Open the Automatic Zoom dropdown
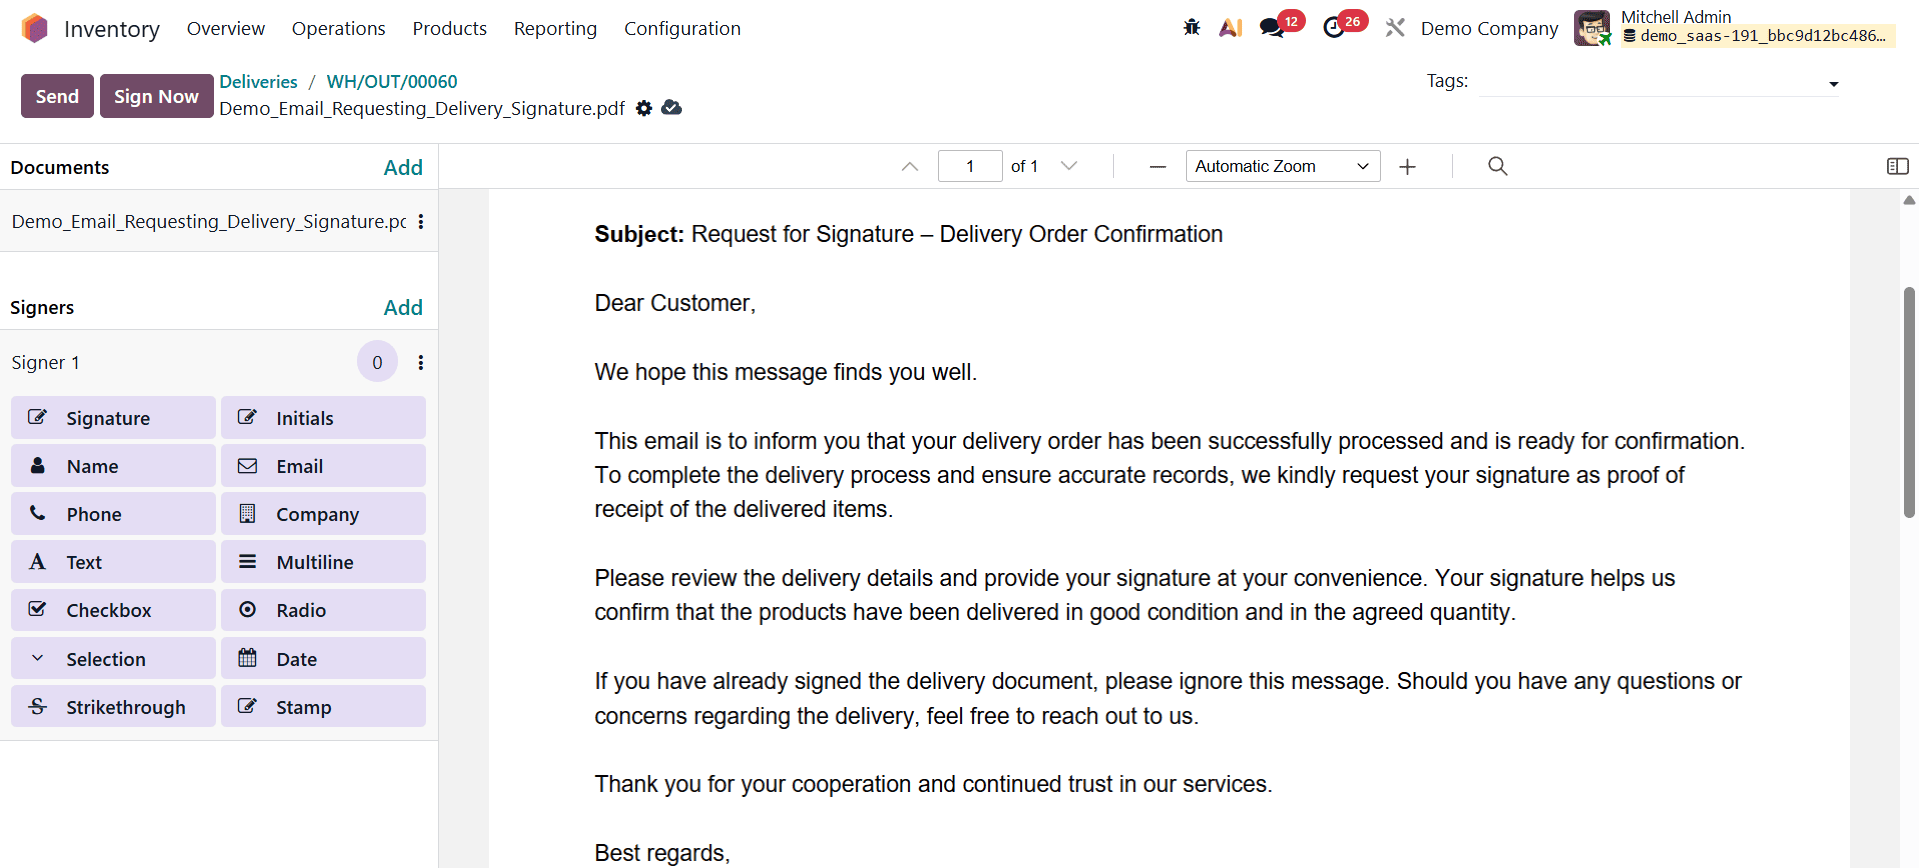 [1282, 166]
